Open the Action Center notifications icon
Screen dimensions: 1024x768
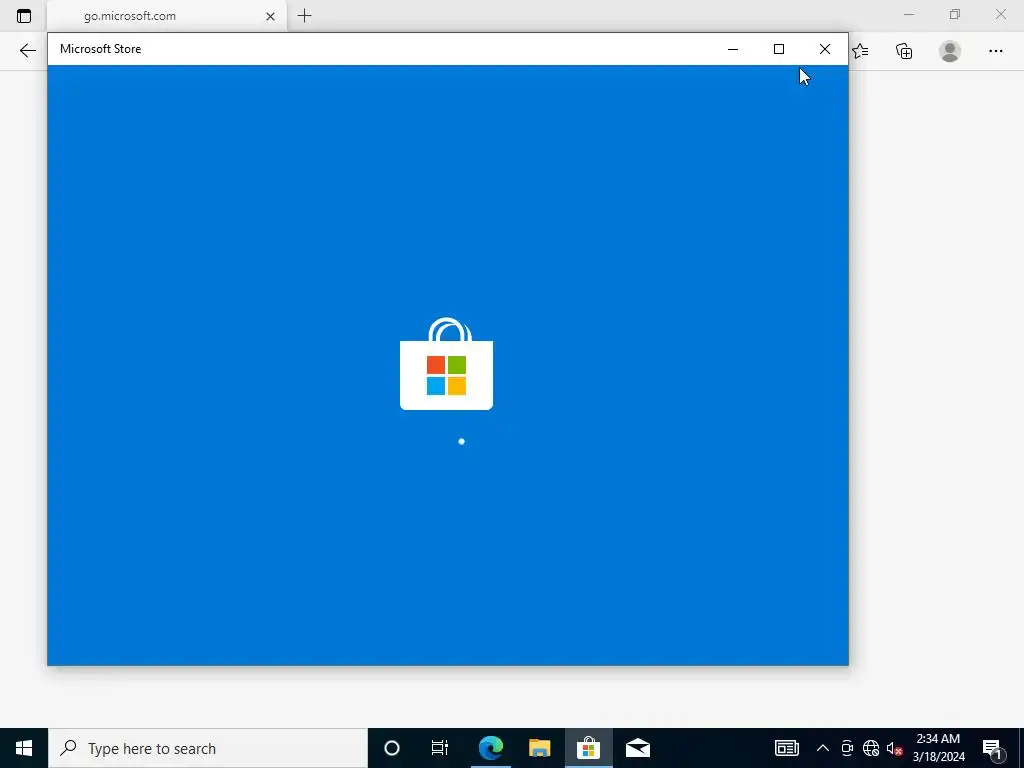[x=992, y=748]
